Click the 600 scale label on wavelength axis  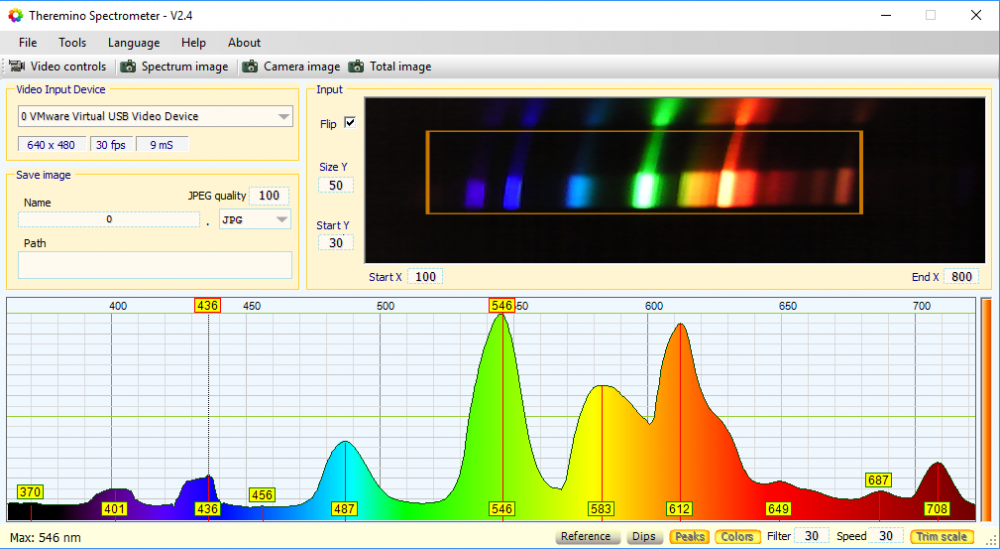click(654, 306)
